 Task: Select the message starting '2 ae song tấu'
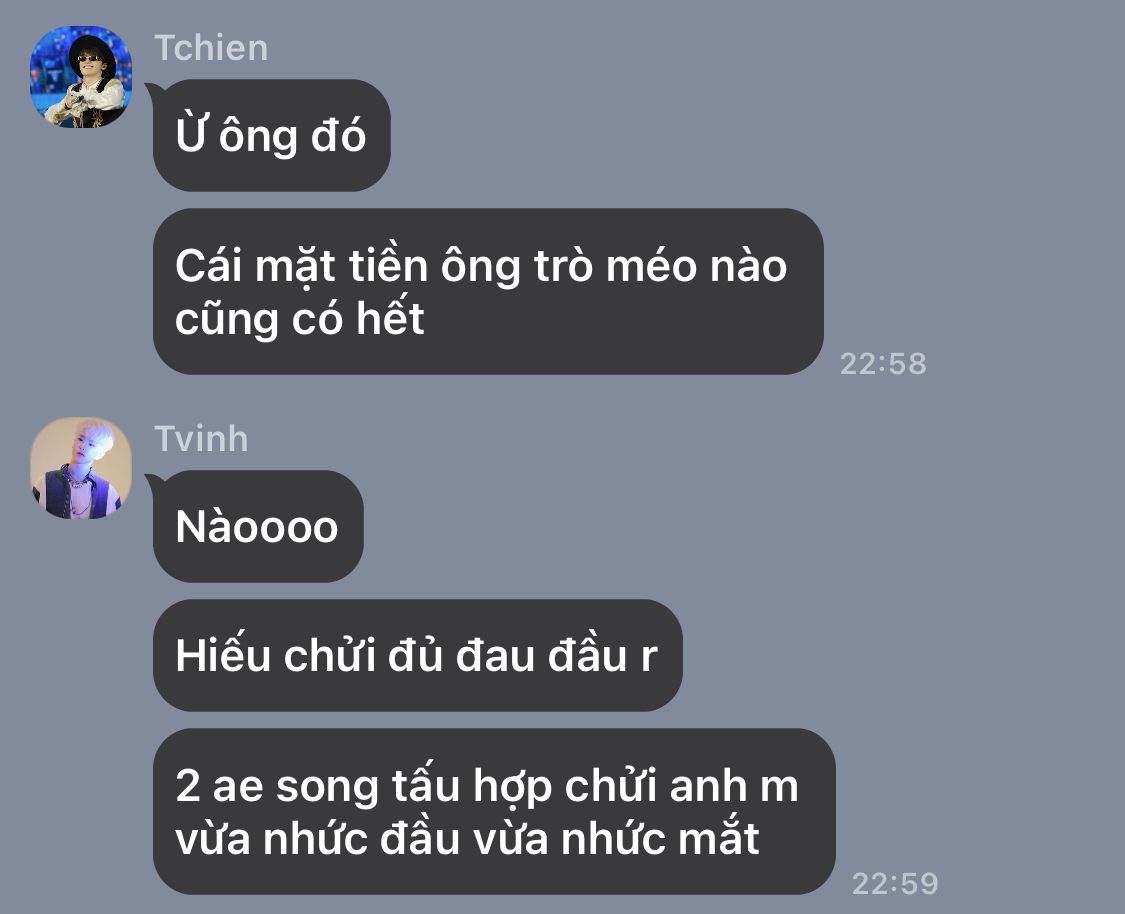(x=494, y=811)
